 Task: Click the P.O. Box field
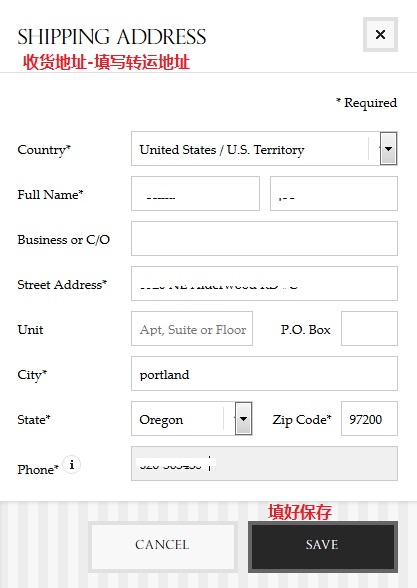point(369,328)
